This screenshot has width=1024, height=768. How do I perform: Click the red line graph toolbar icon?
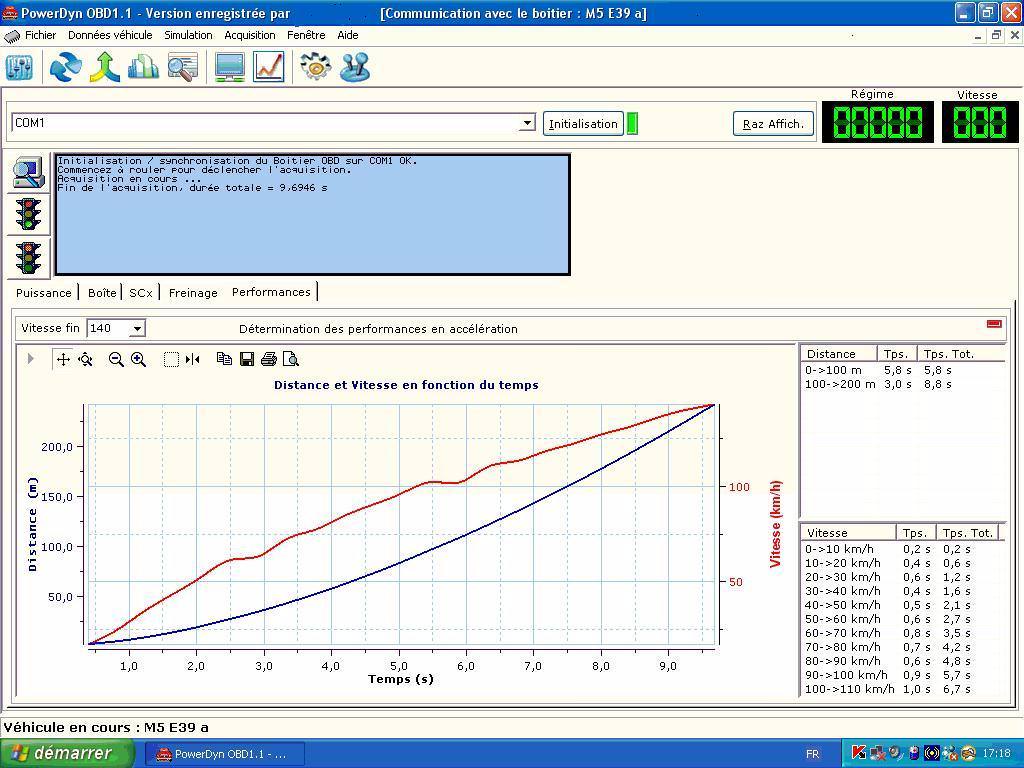click(269, 67)
